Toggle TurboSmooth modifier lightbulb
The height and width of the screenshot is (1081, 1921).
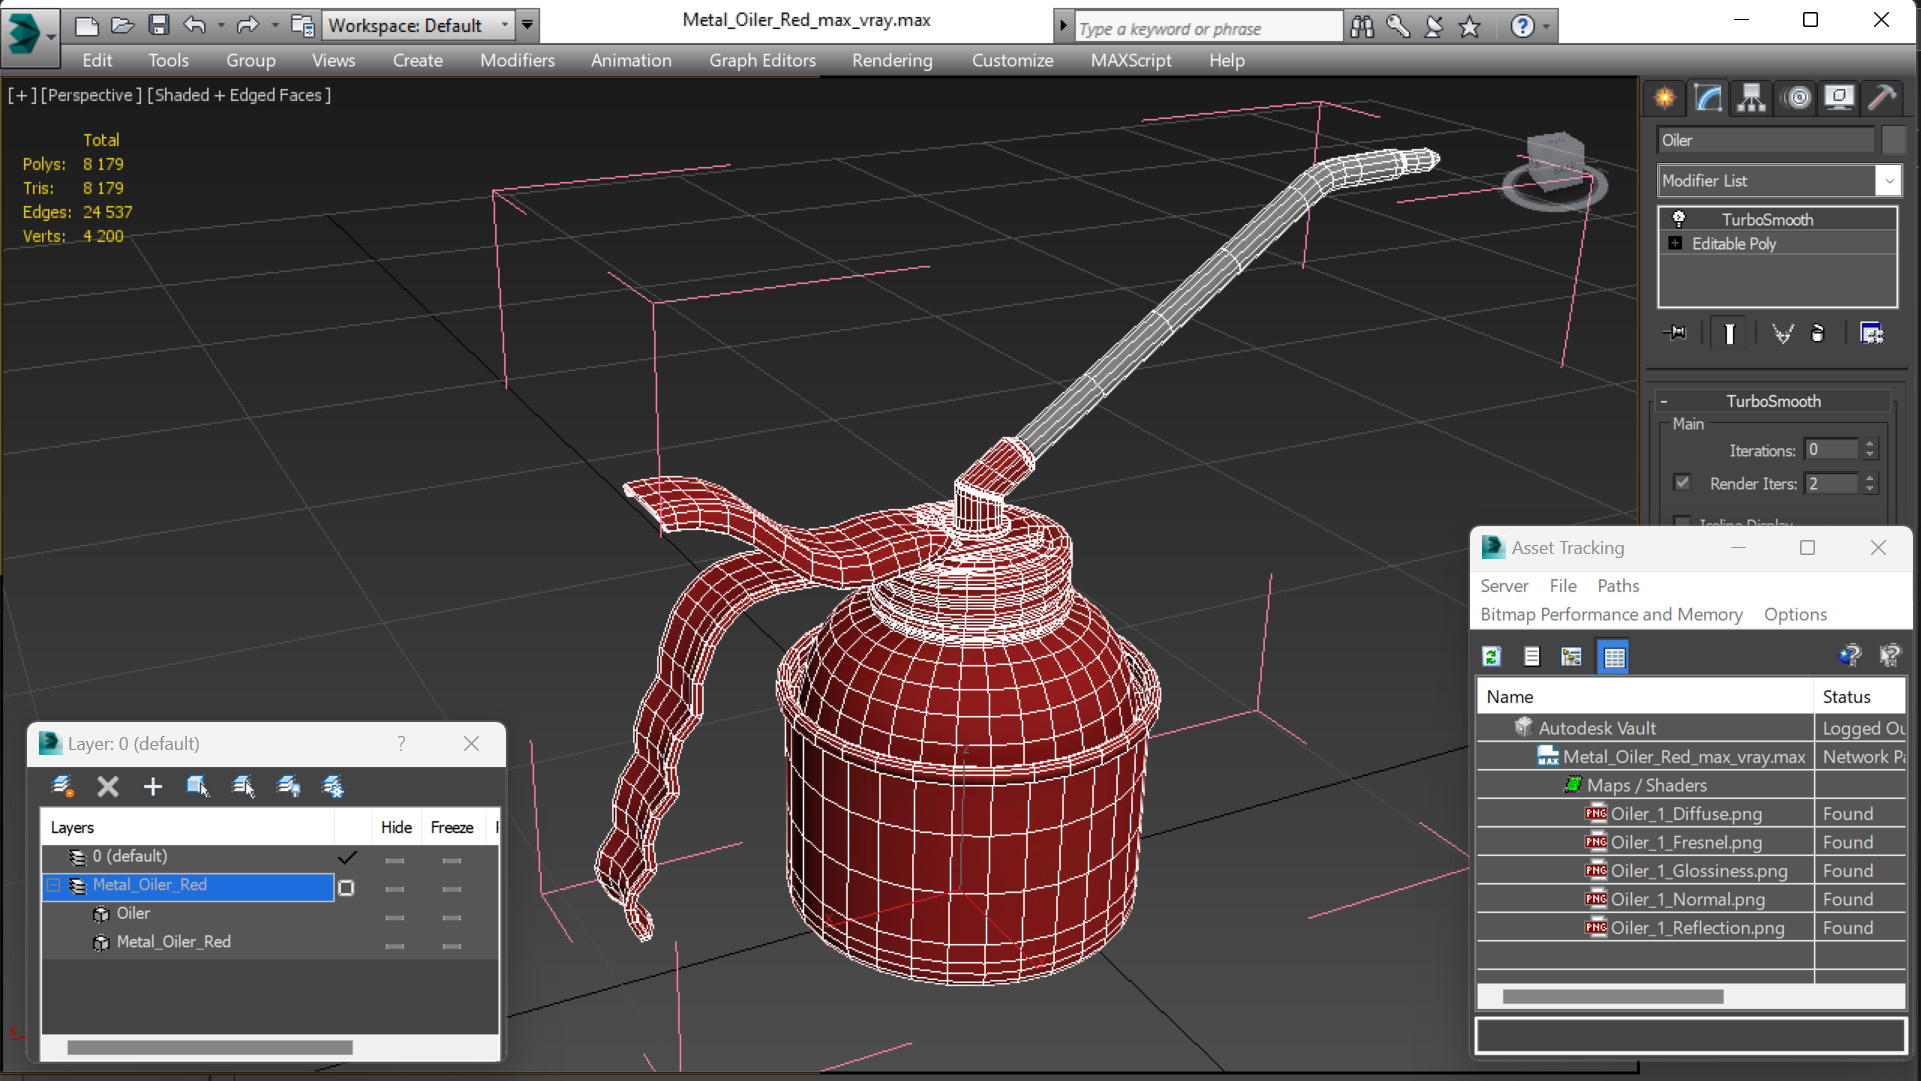tap(1679, 219)
